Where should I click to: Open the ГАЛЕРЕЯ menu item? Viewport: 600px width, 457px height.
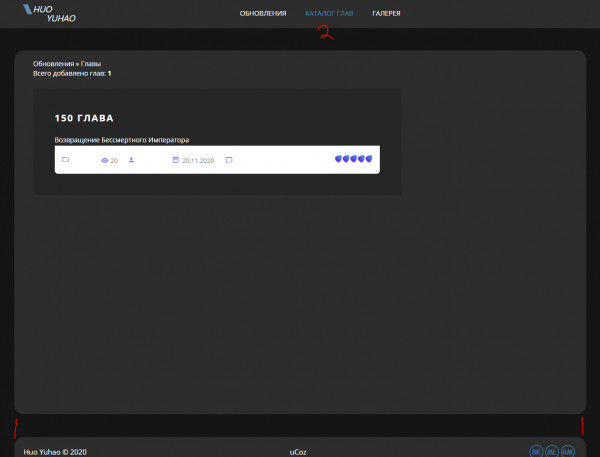click(x=386, y=13)
